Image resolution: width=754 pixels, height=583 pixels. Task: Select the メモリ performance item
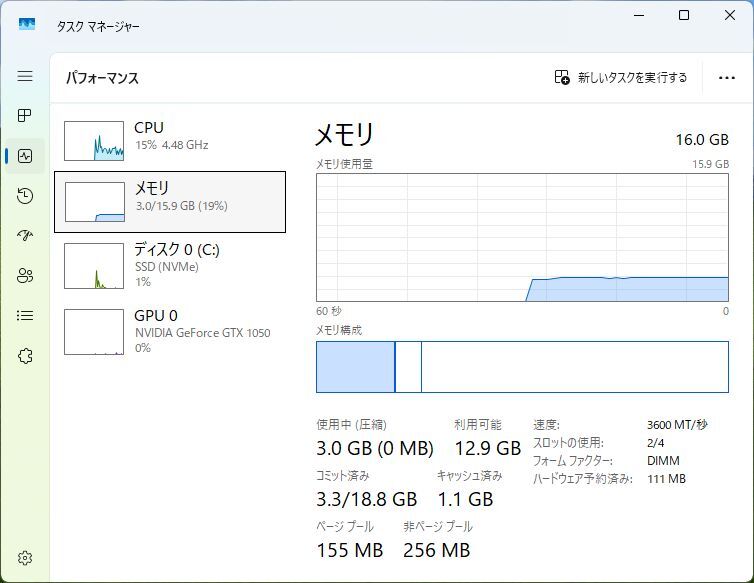click(x=170, y=201)
